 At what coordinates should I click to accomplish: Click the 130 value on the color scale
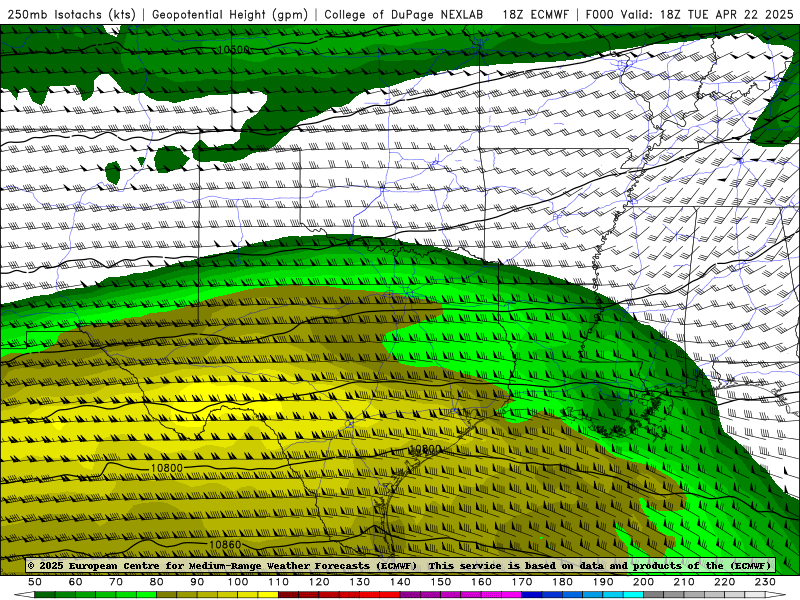[x=360, y=582]
